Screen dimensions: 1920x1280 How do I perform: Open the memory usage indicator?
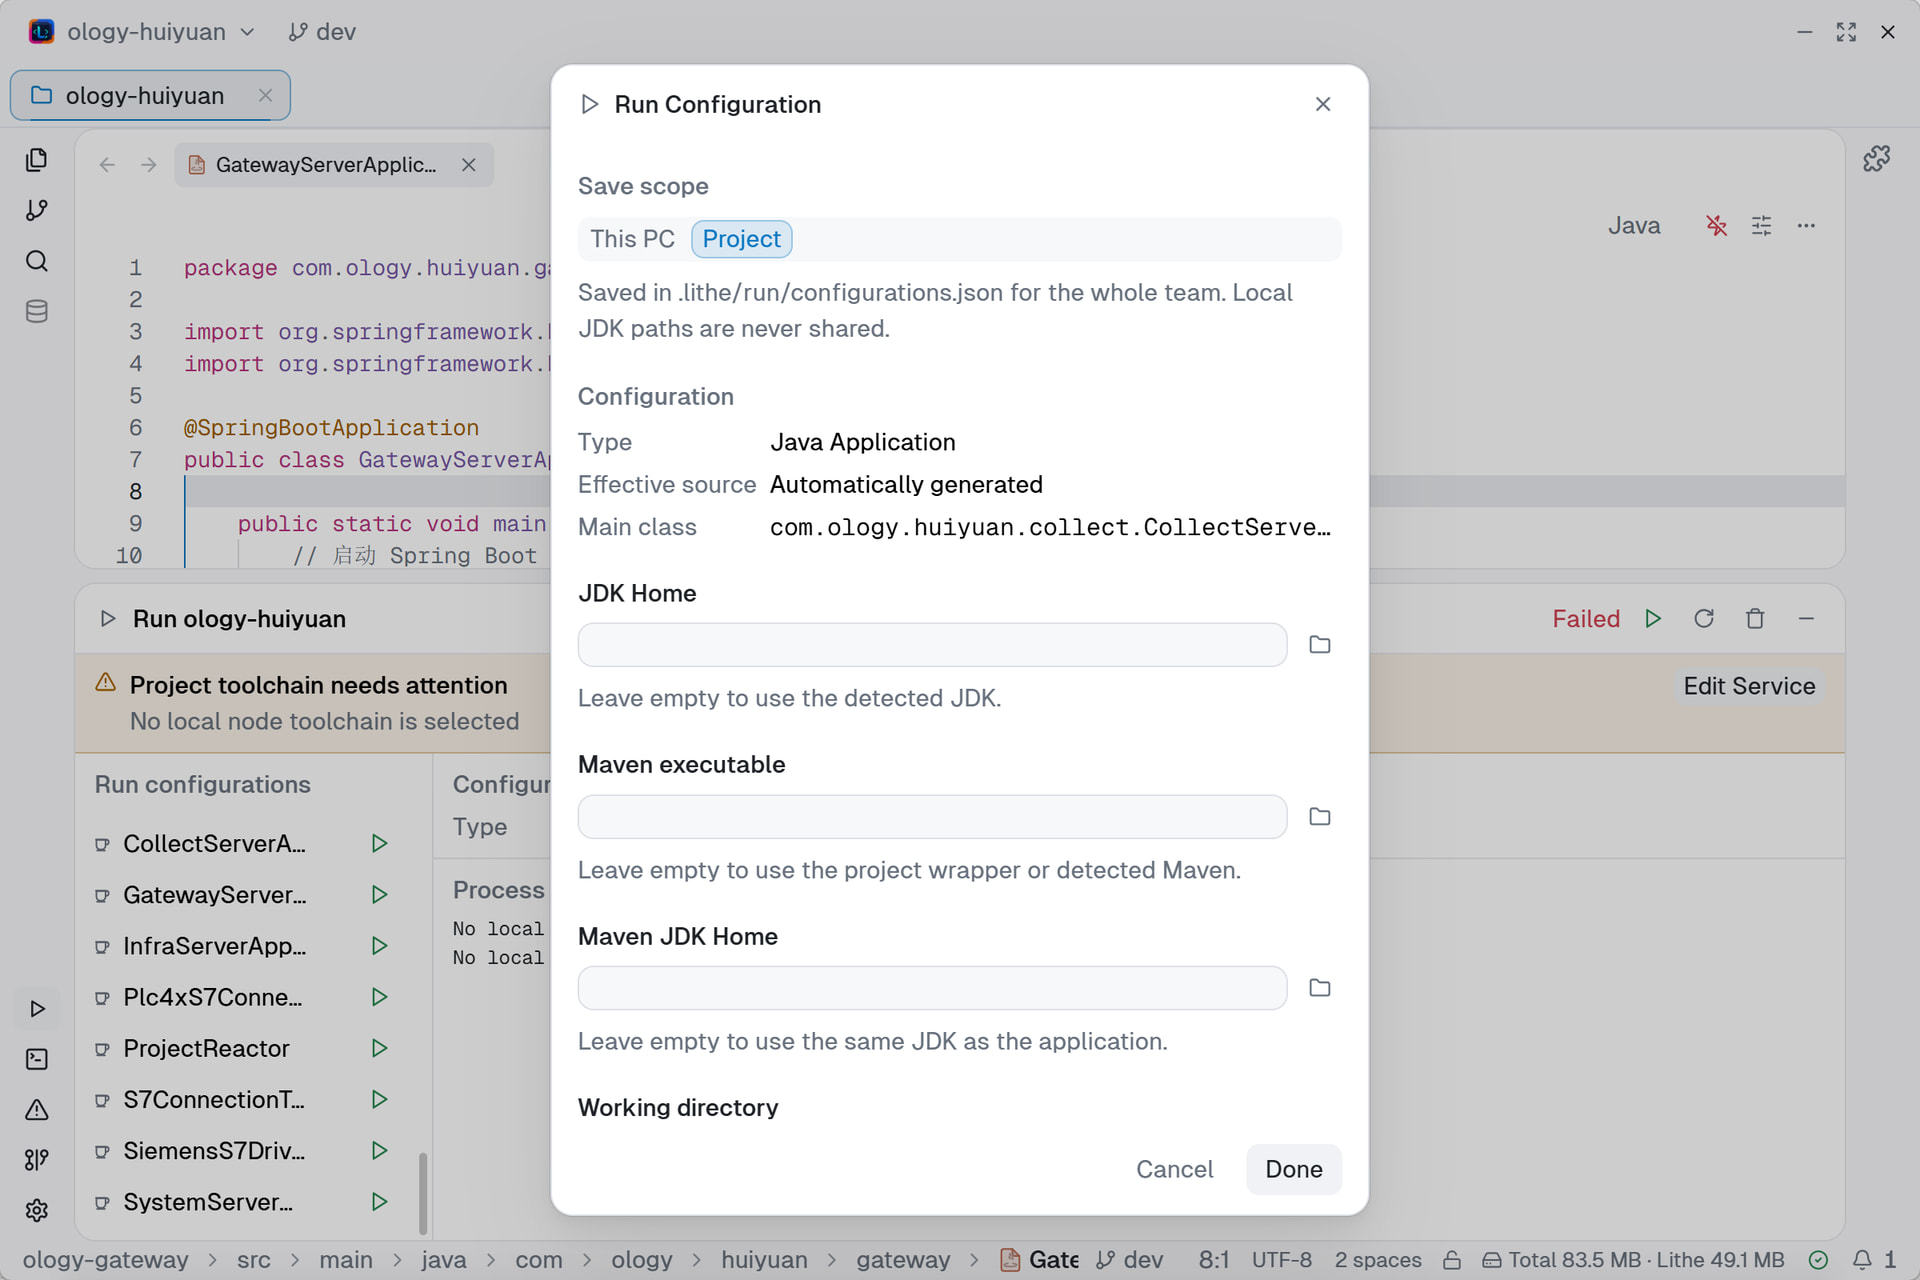pyautogui.click(x=1633, y=1260)
